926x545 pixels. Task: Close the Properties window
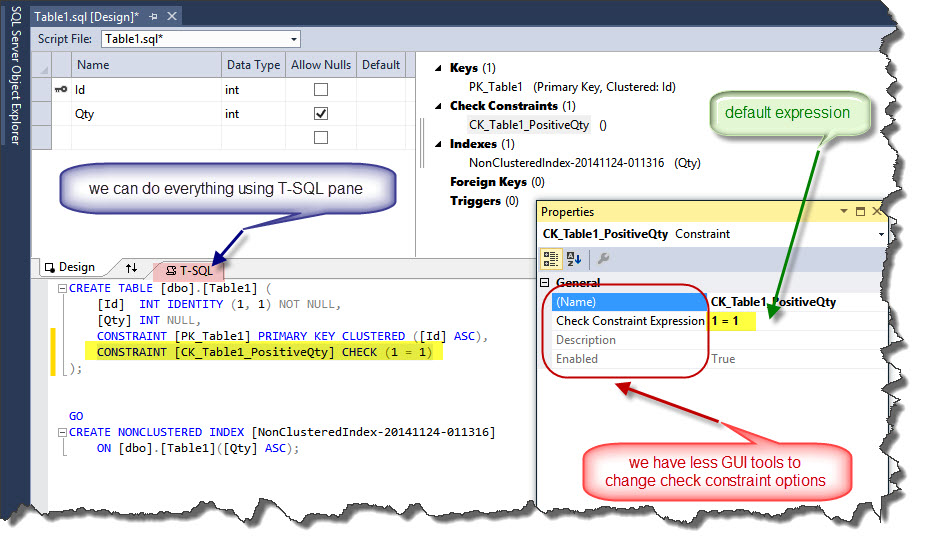876,211
